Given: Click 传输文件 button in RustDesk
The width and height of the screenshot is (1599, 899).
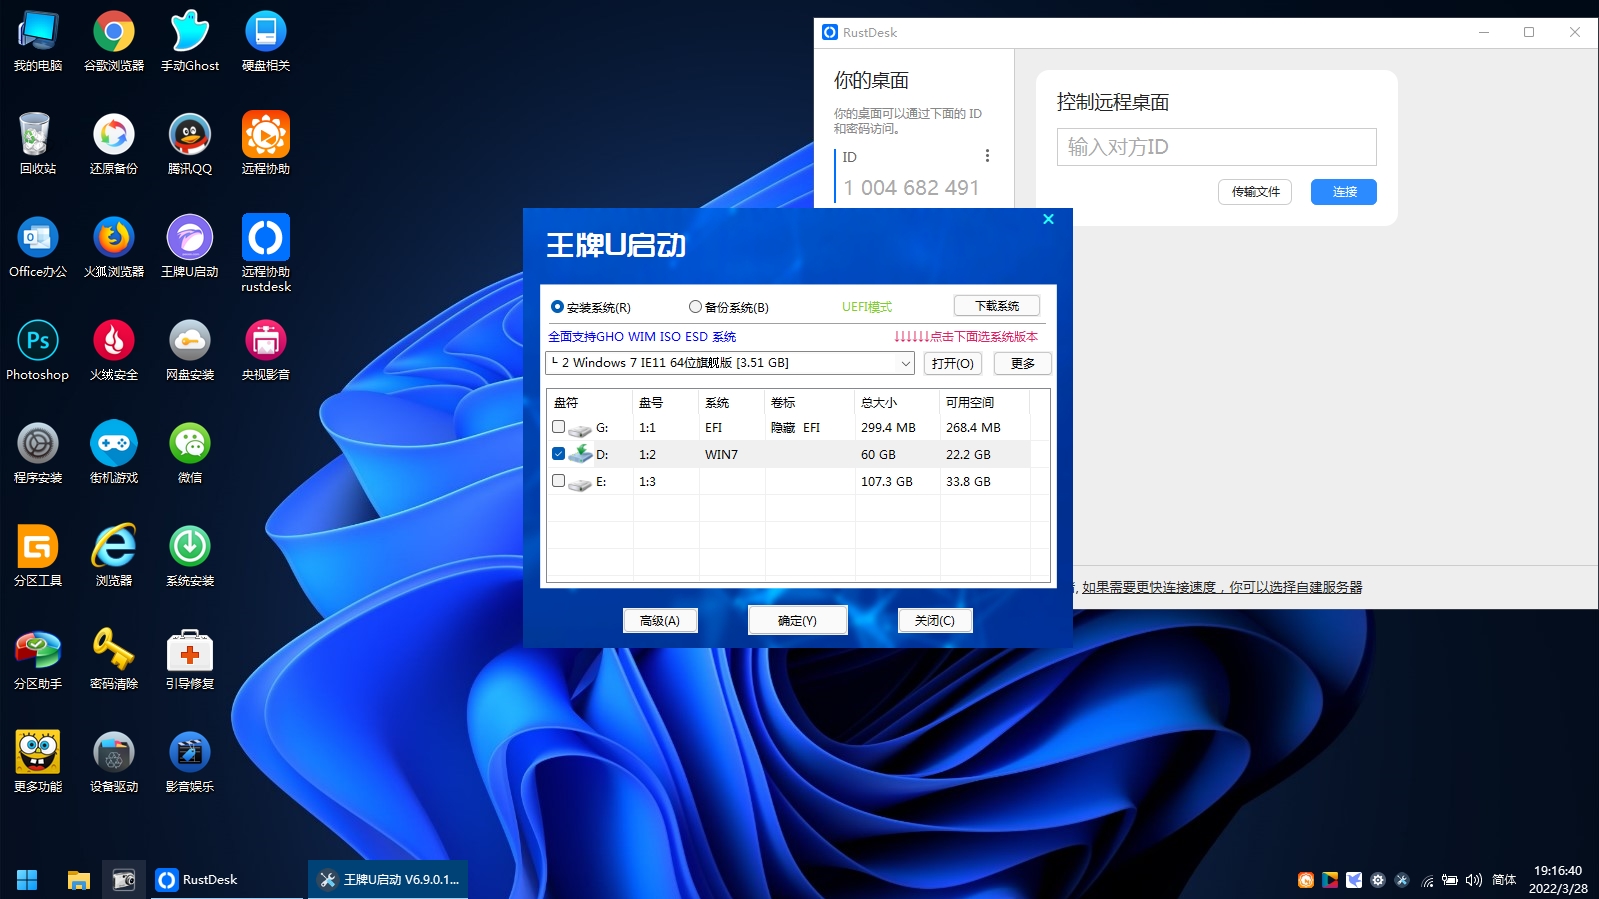Looking at the screenshot, I should point(1255,192).
